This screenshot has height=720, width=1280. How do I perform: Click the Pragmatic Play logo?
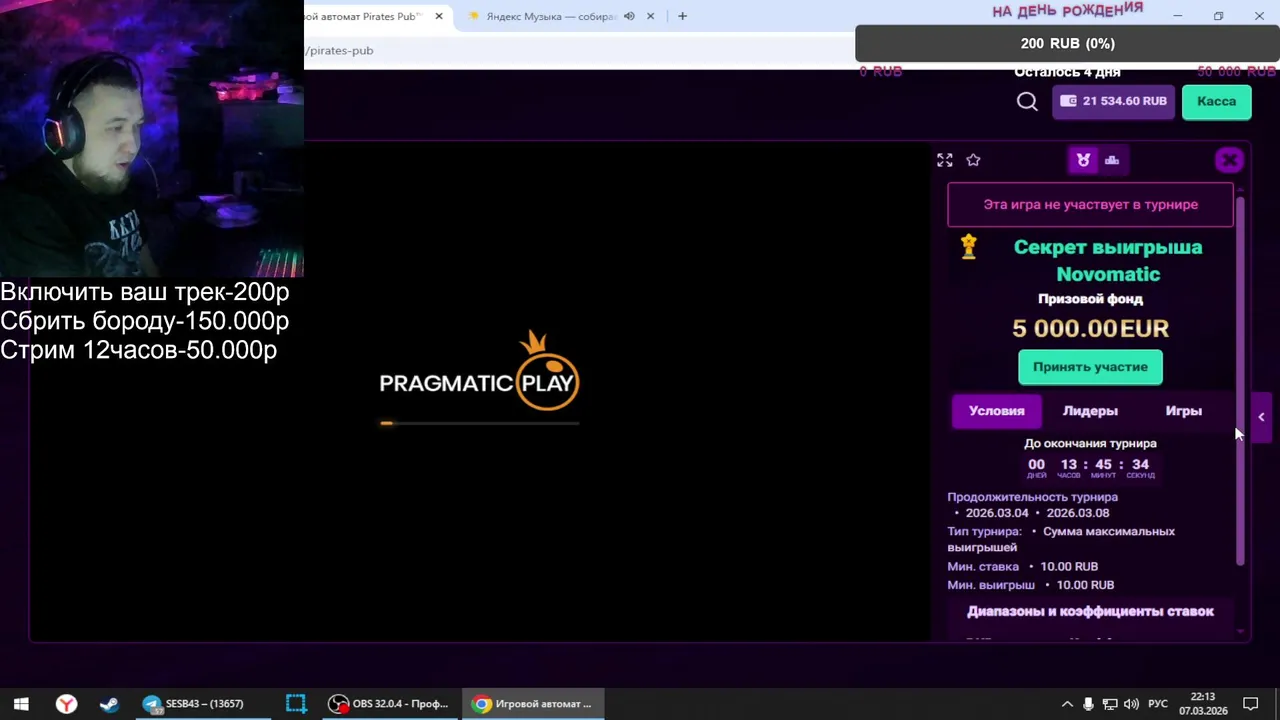click(479, 371)
